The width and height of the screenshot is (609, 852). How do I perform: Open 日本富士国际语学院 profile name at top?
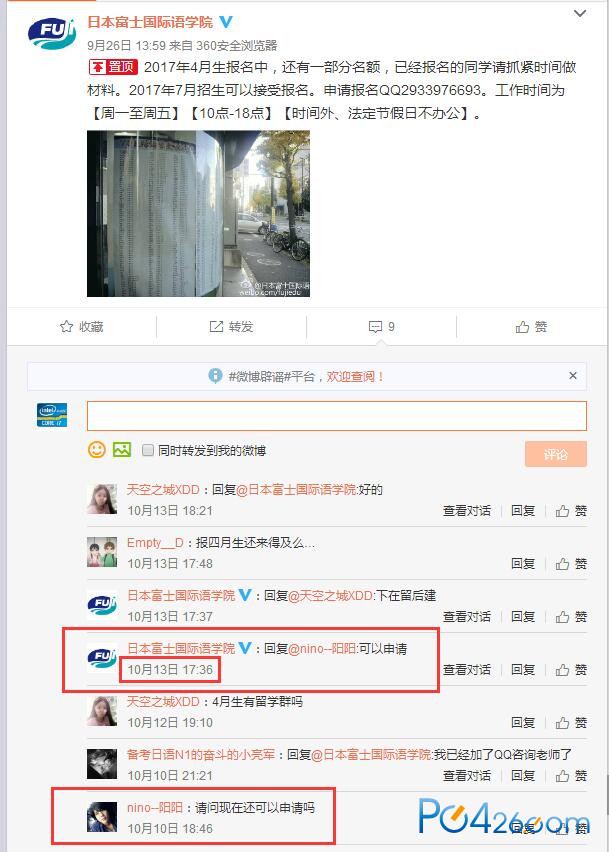150,22
